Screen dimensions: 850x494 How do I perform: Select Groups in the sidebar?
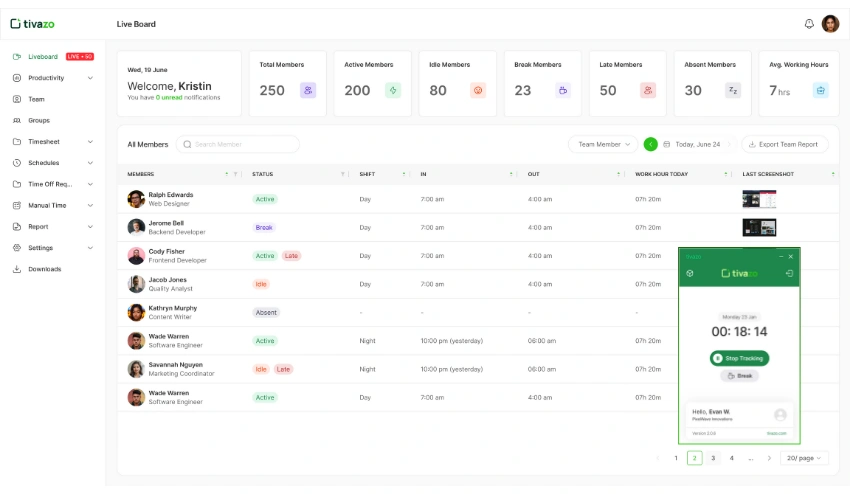(39, 120)
